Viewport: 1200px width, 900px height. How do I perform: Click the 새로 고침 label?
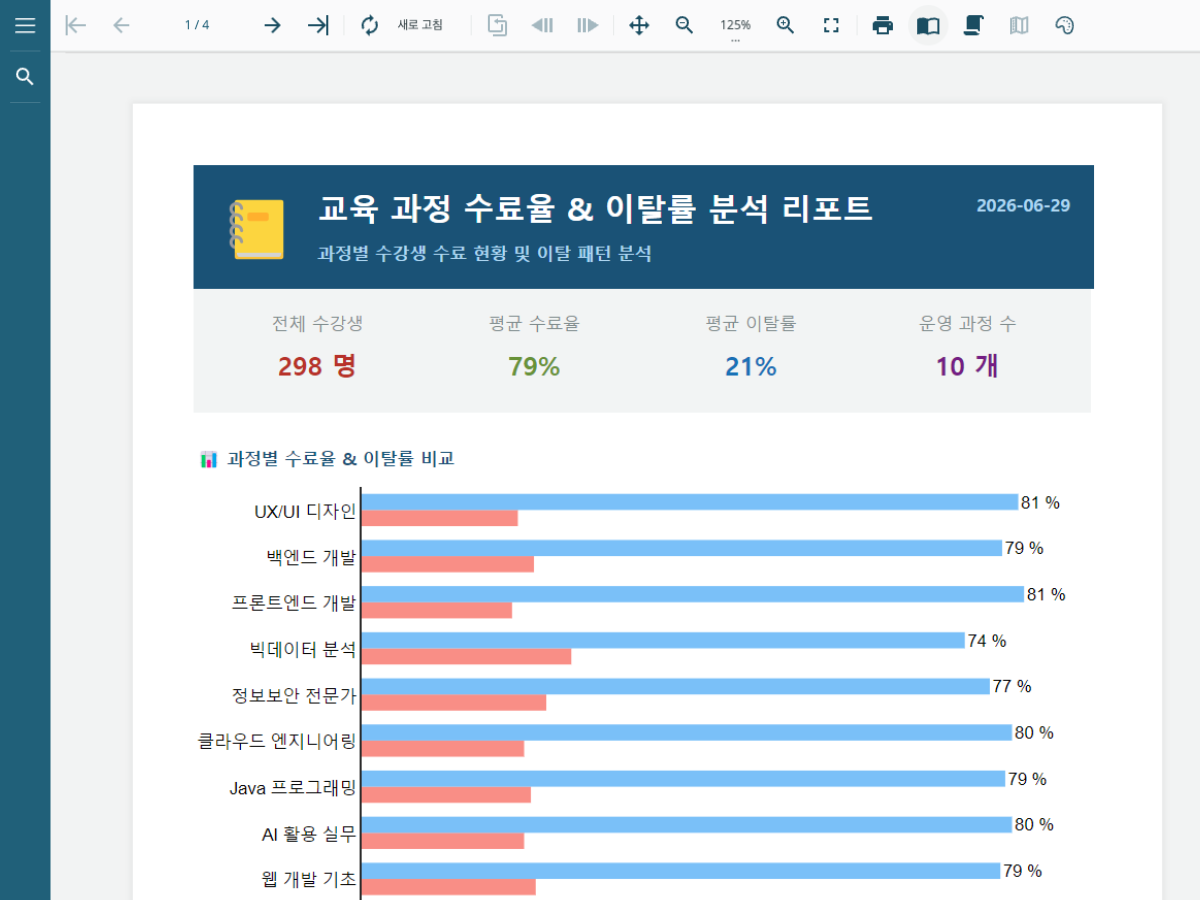pos(420,25)
